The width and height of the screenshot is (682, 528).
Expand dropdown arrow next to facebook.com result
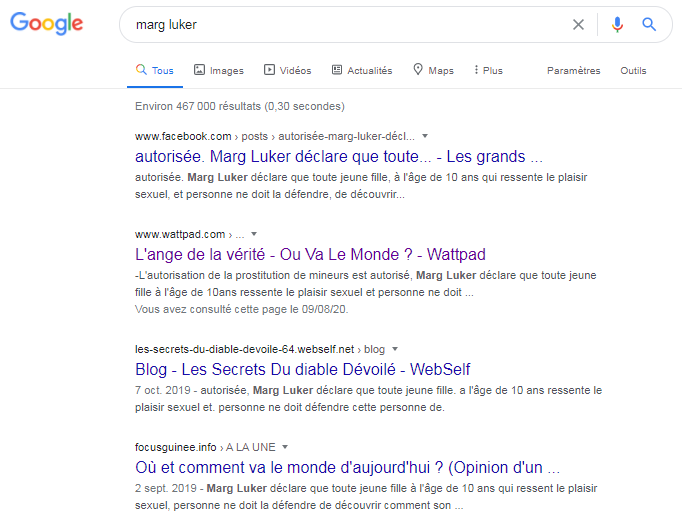[425, 136]
